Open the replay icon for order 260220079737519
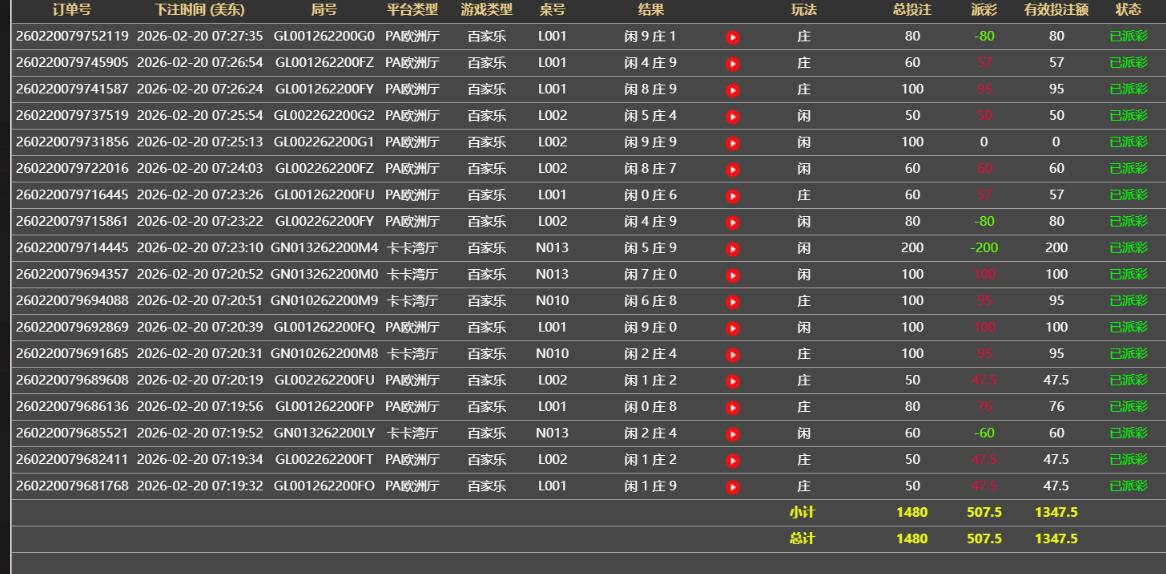Screen dimensions: 1166x574 click(x=732, y=116)
